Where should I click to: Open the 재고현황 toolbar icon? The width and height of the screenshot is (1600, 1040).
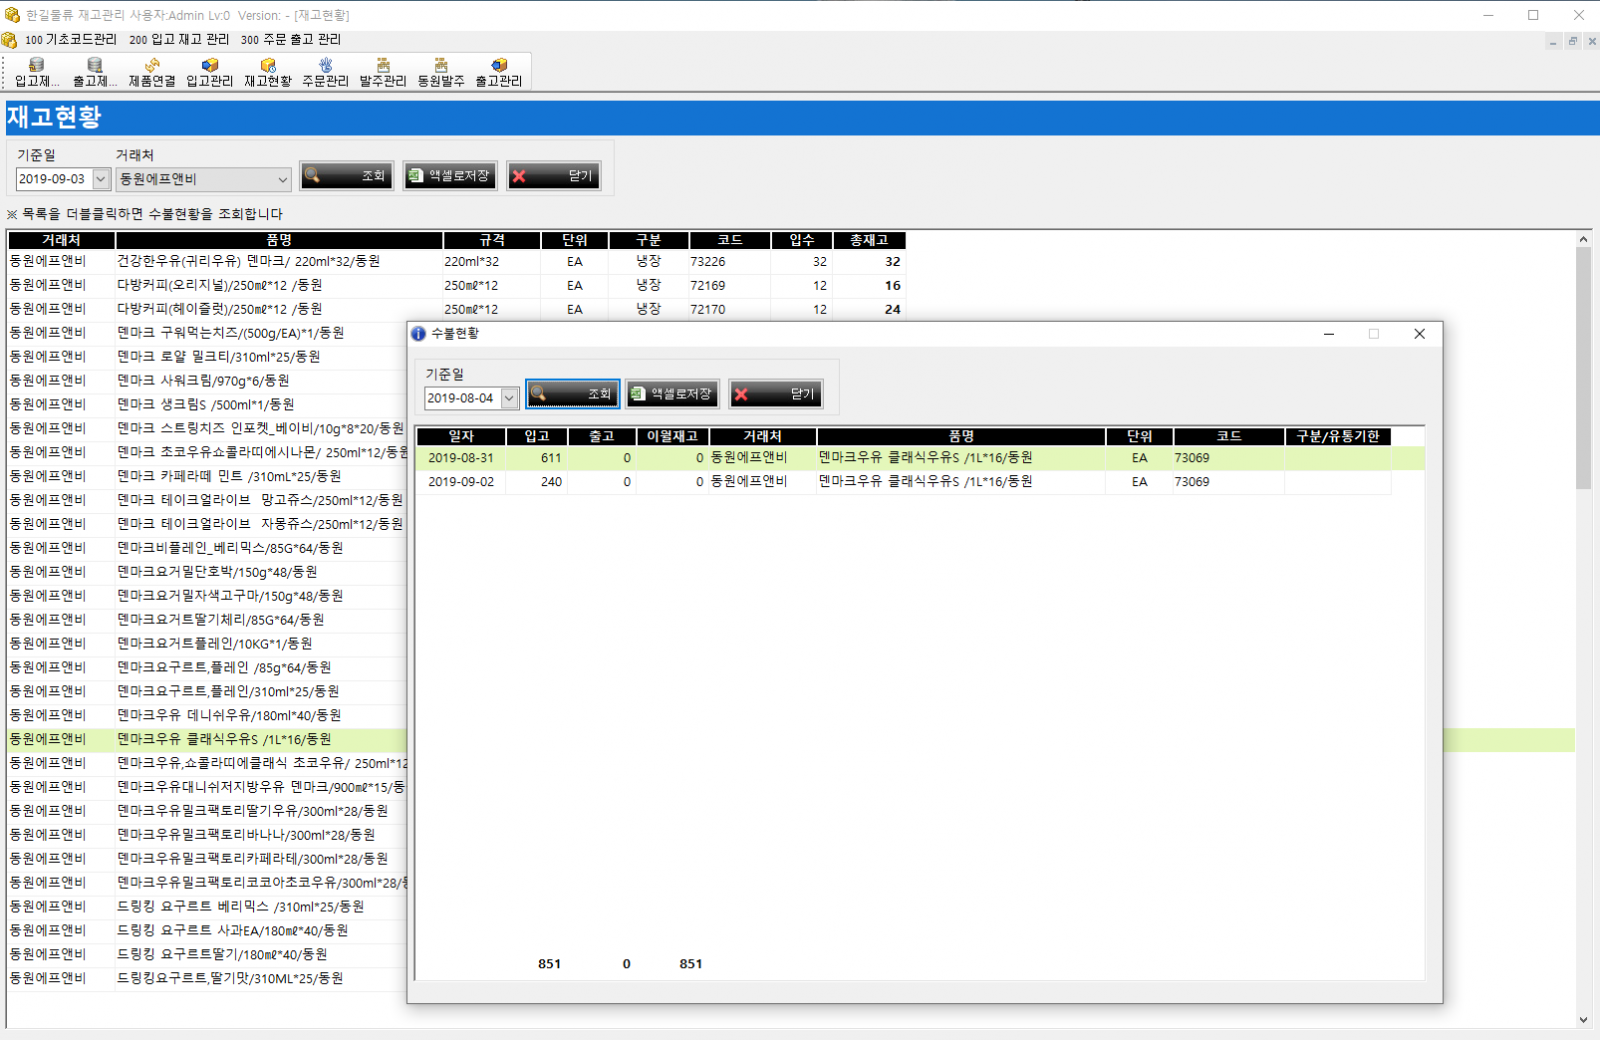tap(268, 72)
